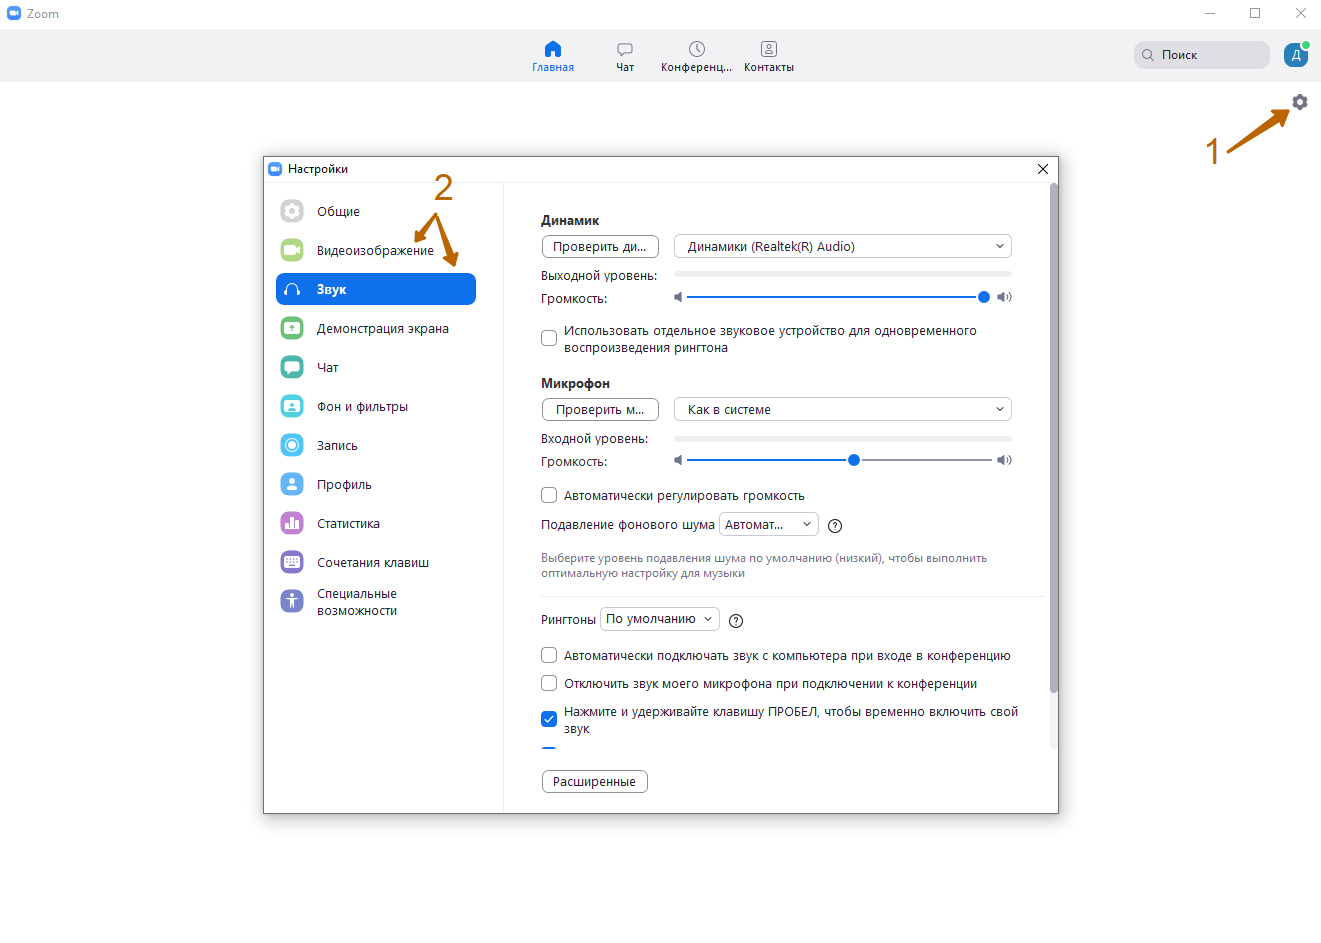1321x943 pixels.
Task: Click the Конференции clock icon
Action: tap(697, 49)
